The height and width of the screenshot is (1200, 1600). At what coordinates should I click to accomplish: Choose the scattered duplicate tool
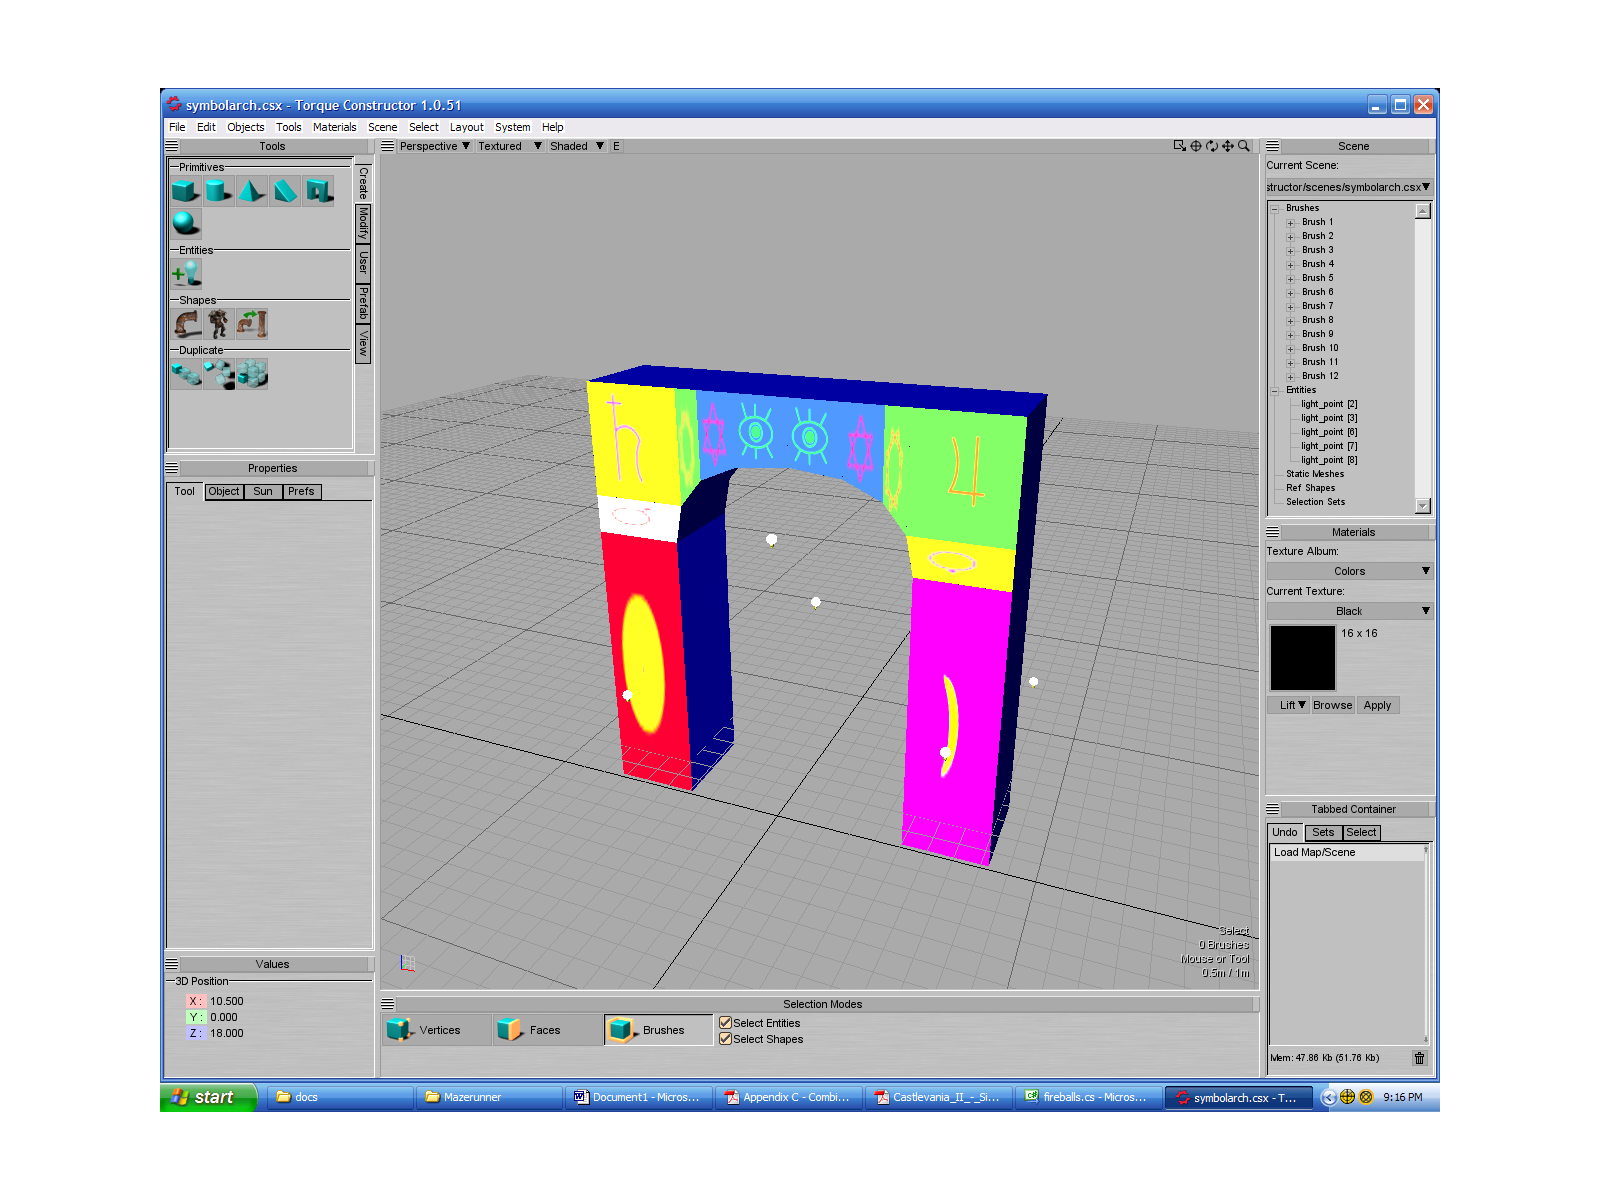pos(219,374)
